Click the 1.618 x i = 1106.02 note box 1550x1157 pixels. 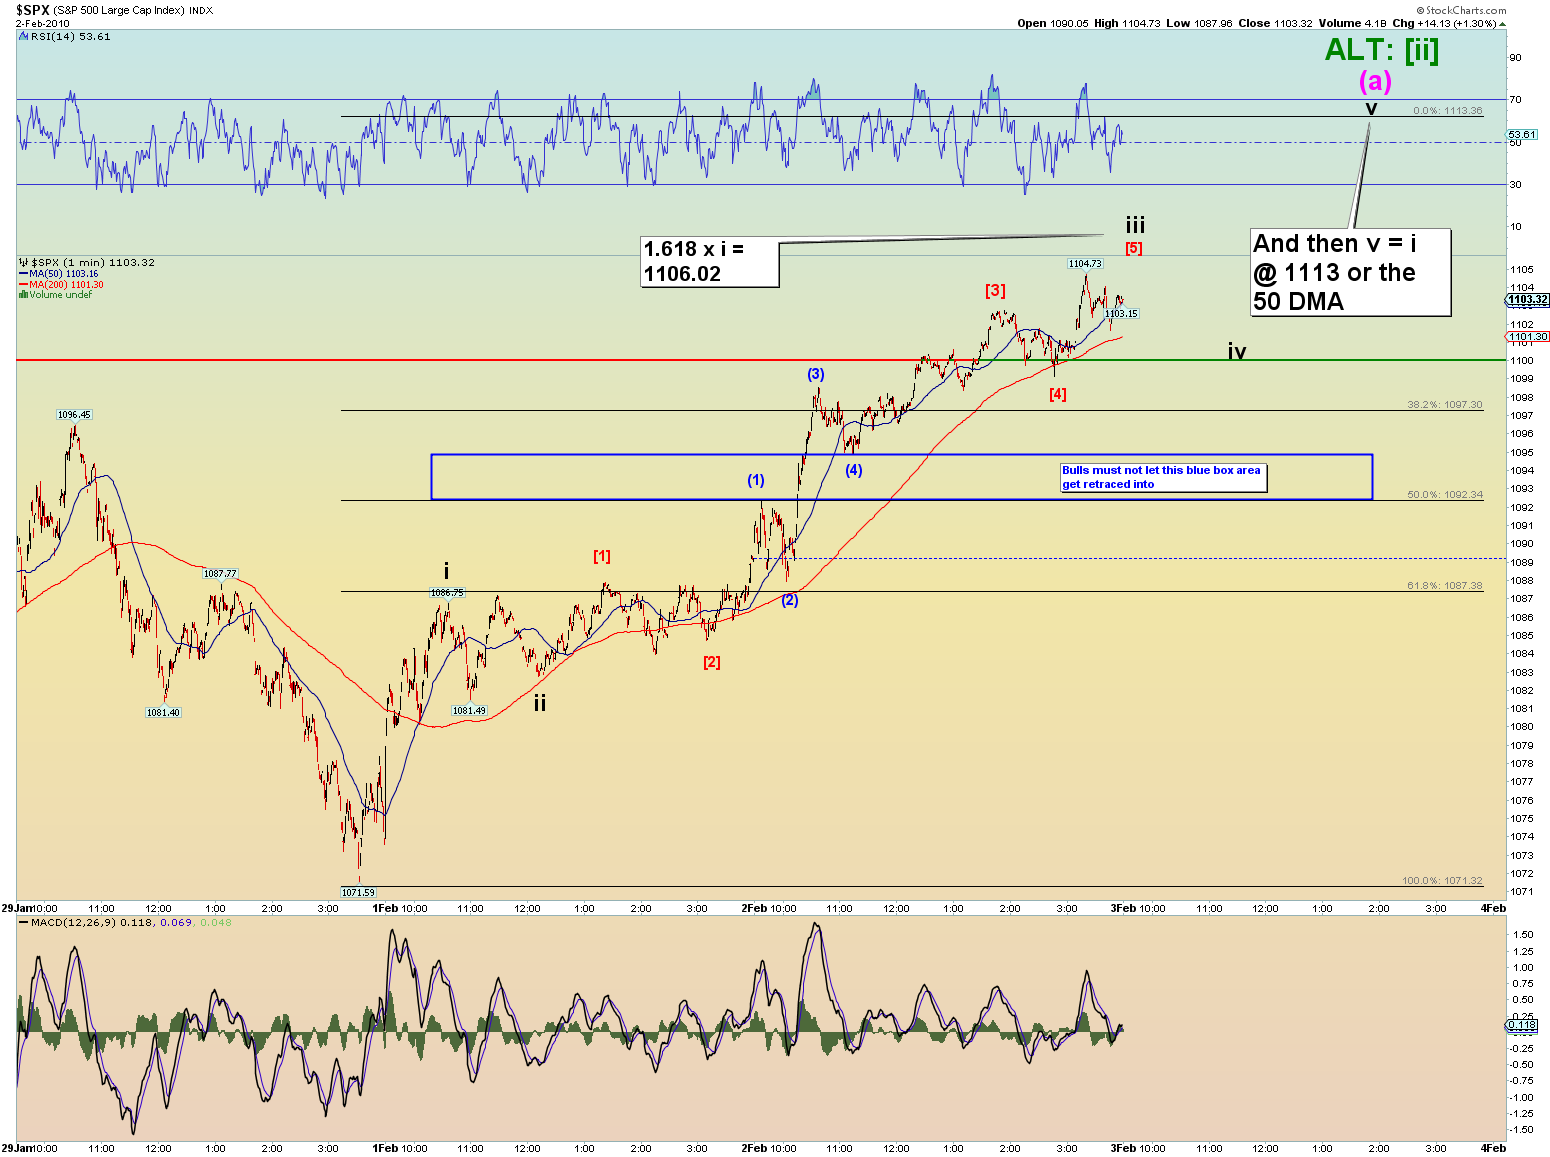pyautogui.click(x=710, y=261)
